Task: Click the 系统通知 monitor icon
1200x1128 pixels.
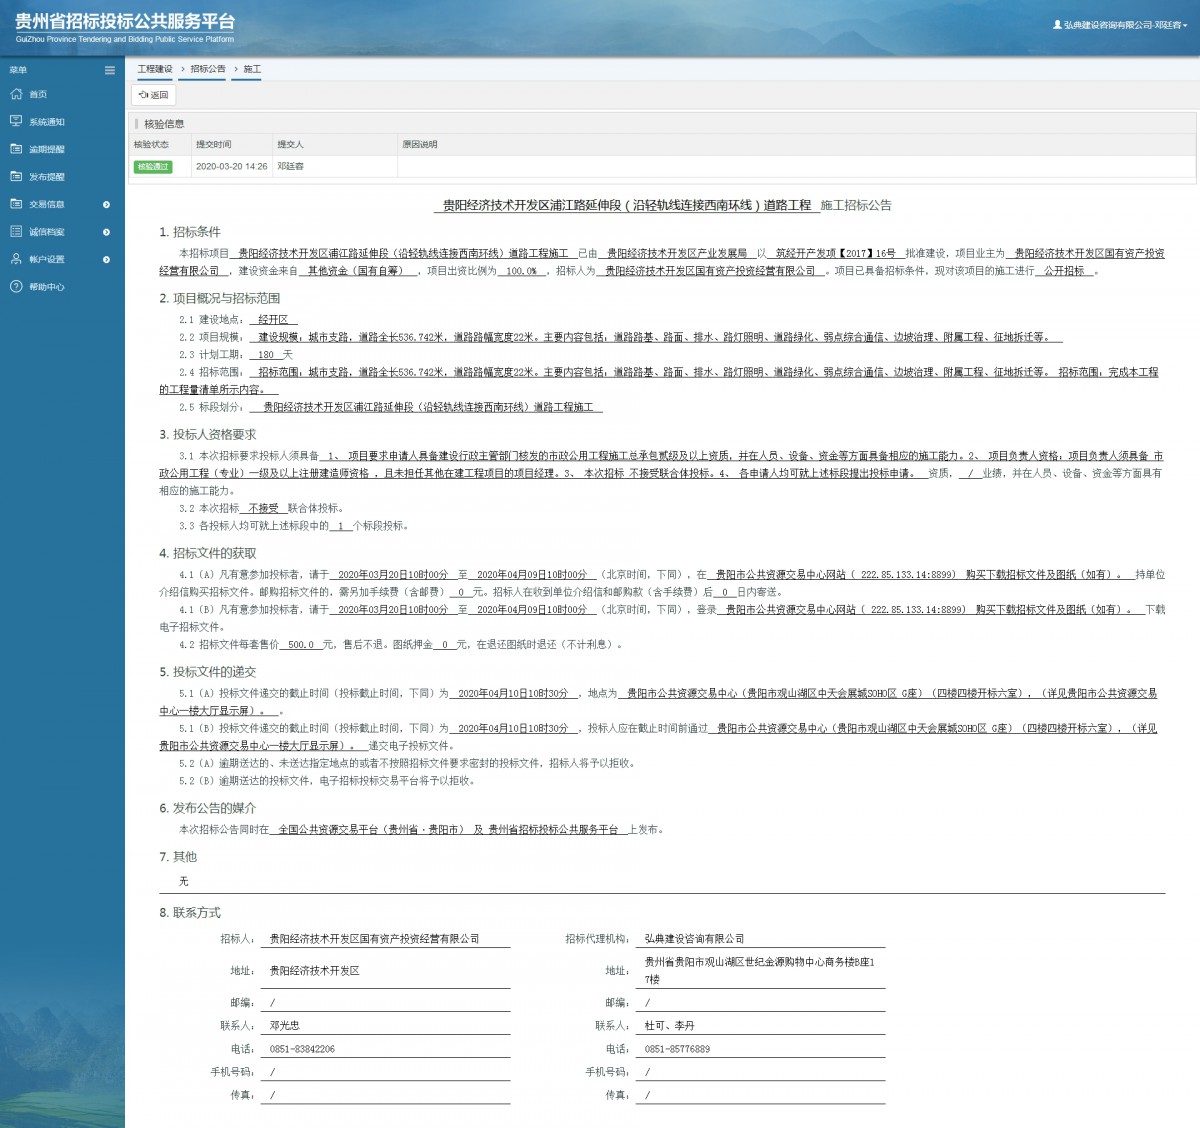Action: click(x=16, y=121)
